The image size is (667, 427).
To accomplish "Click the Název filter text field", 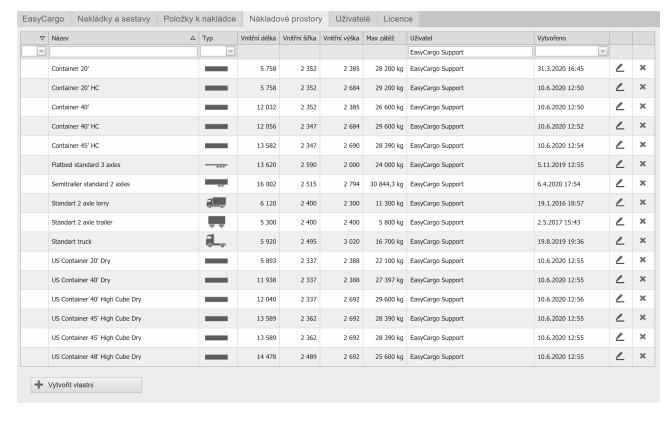I will (122, 50).
